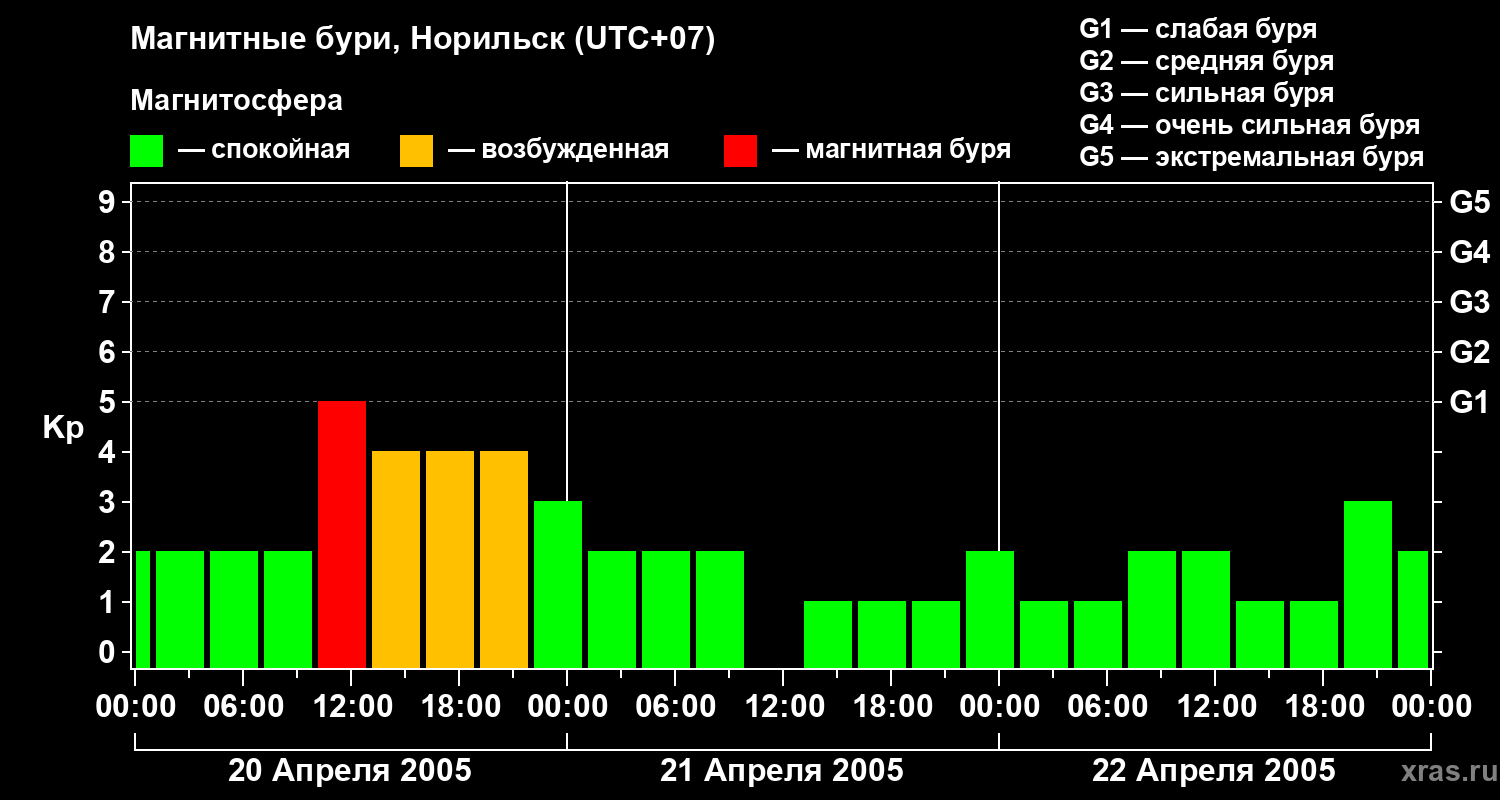
Task: Click the 'Kp' axis label
Action: point(63,428)
